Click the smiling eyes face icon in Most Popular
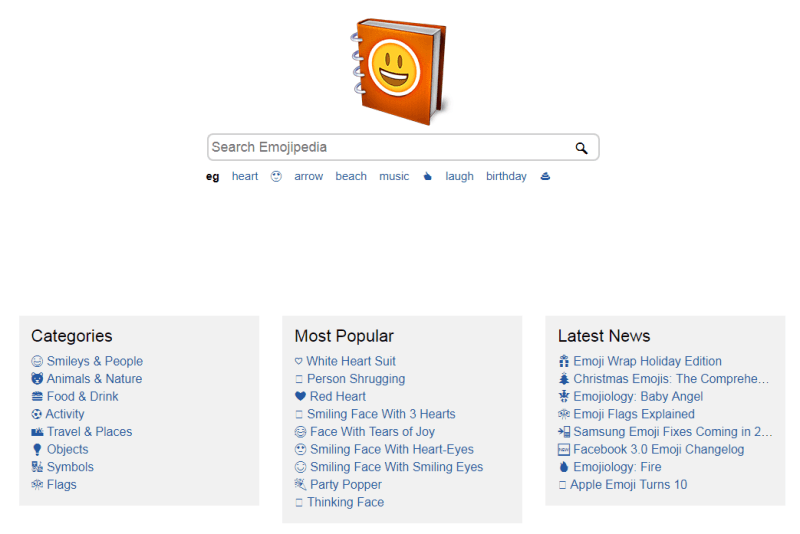 tap(301, 467)
